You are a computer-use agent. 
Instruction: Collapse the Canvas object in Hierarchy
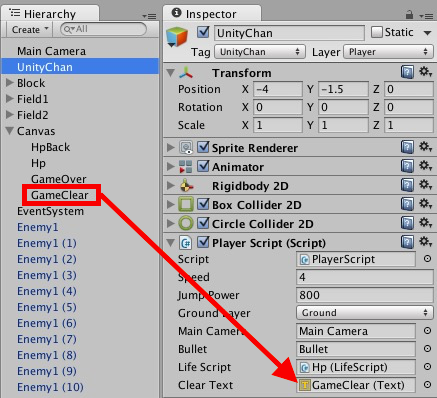10,131
